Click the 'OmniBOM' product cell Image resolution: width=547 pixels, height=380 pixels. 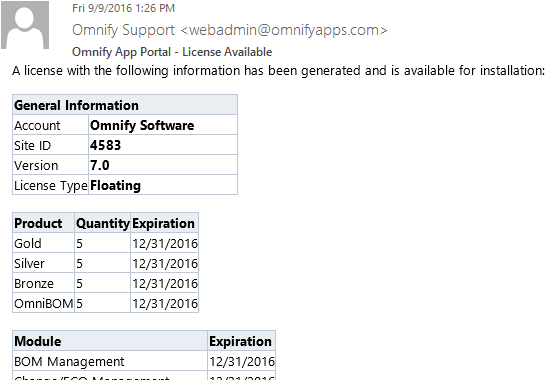(43, 303)
